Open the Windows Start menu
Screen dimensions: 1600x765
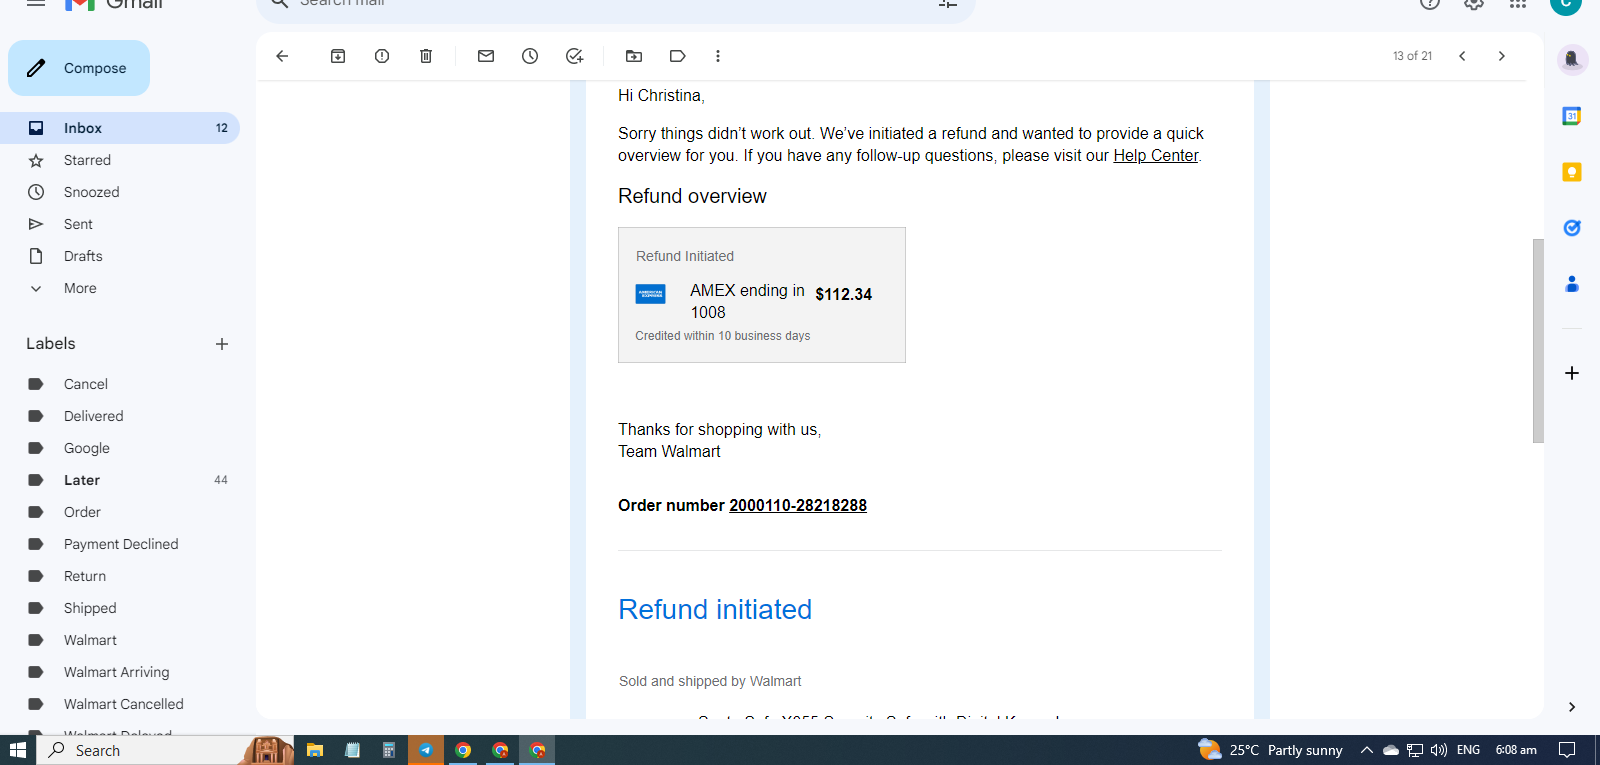pos(18,750)
